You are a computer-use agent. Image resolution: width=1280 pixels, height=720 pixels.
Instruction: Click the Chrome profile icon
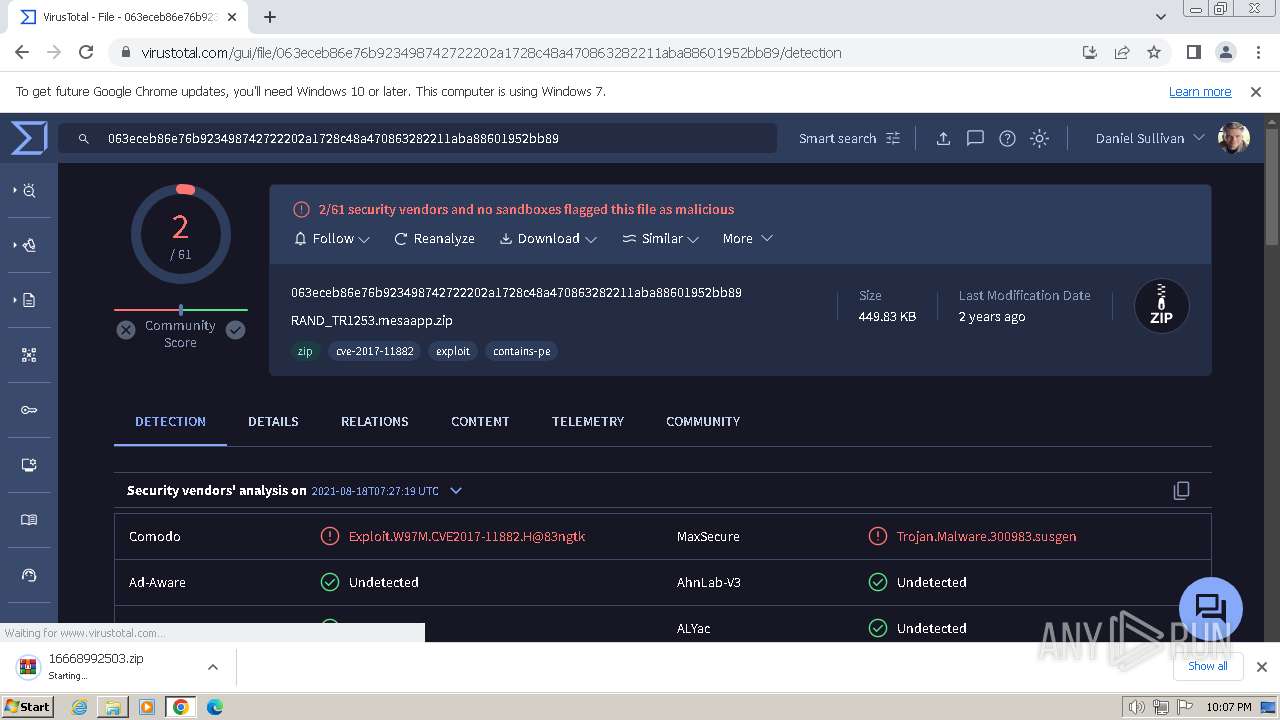point(1225,52)
